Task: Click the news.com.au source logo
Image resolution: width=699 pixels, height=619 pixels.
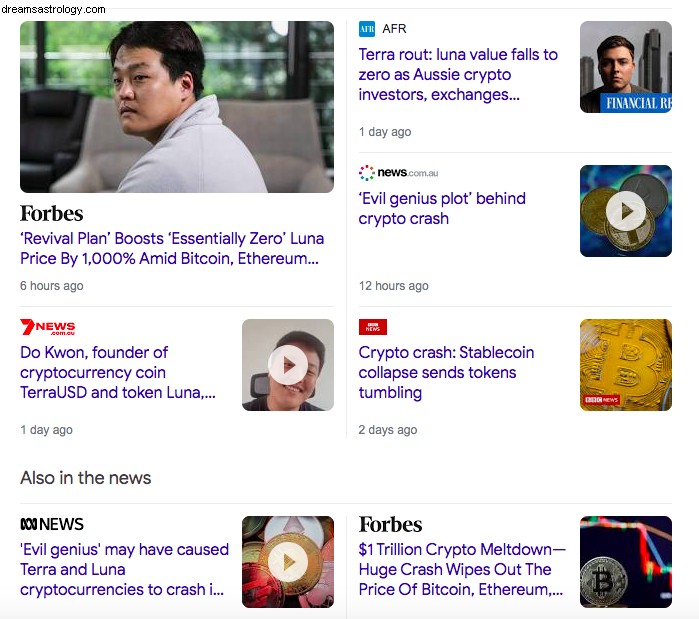Action: click(x=399, y=172)
